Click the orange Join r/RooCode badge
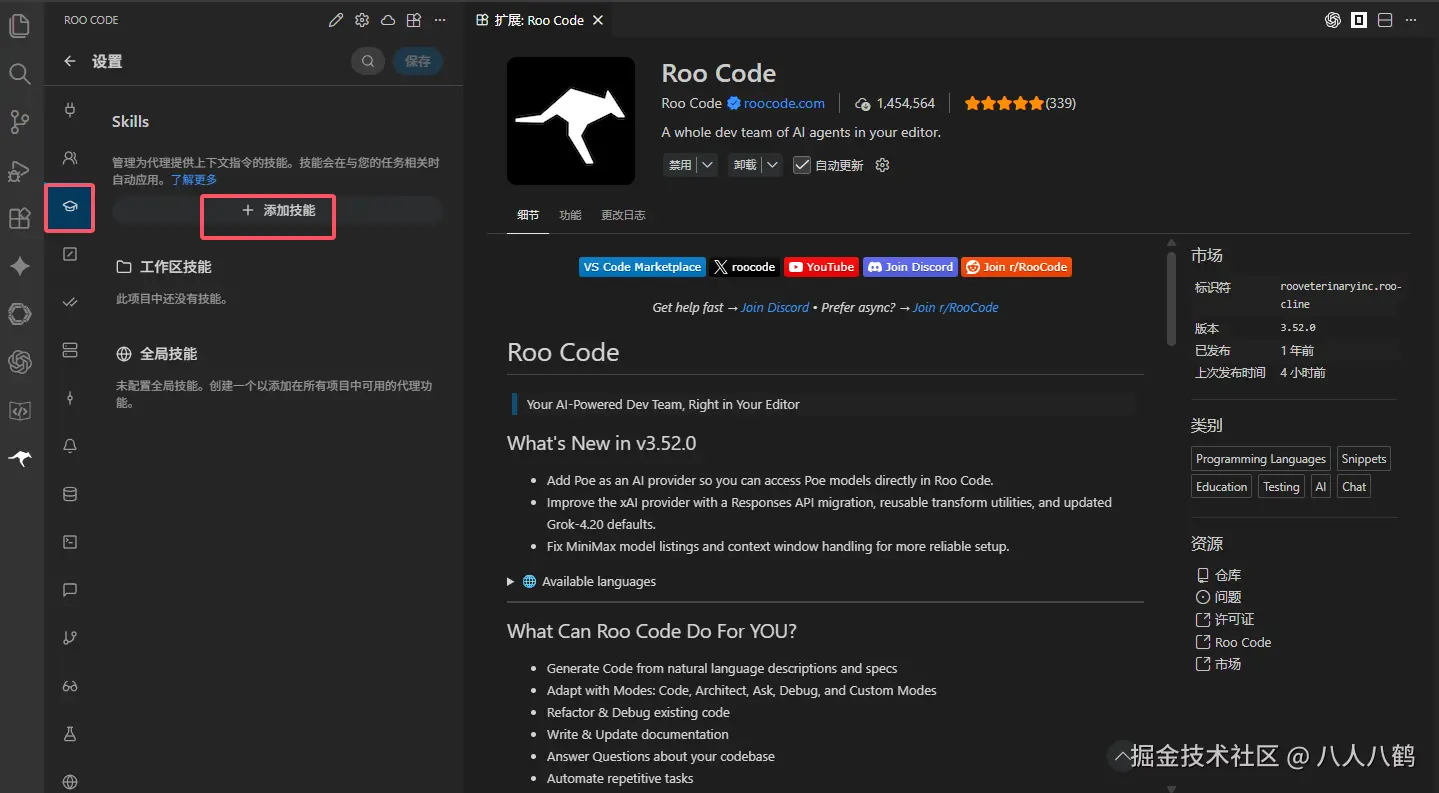The image size is (1439, 793). 1016,267
